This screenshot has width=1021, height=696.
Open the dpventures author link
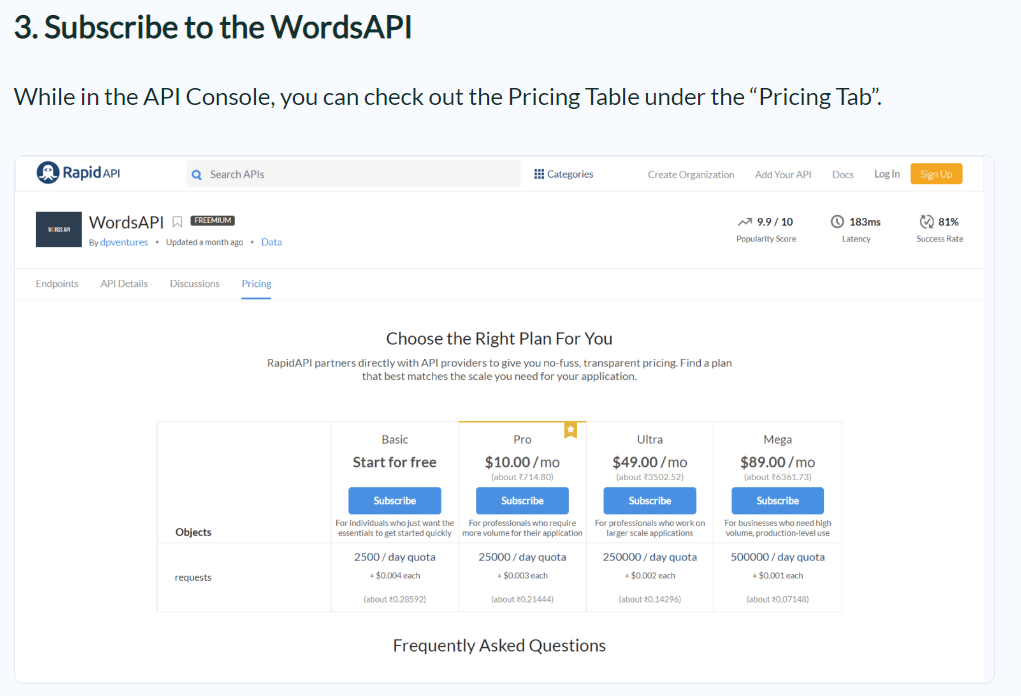(124, 242)
